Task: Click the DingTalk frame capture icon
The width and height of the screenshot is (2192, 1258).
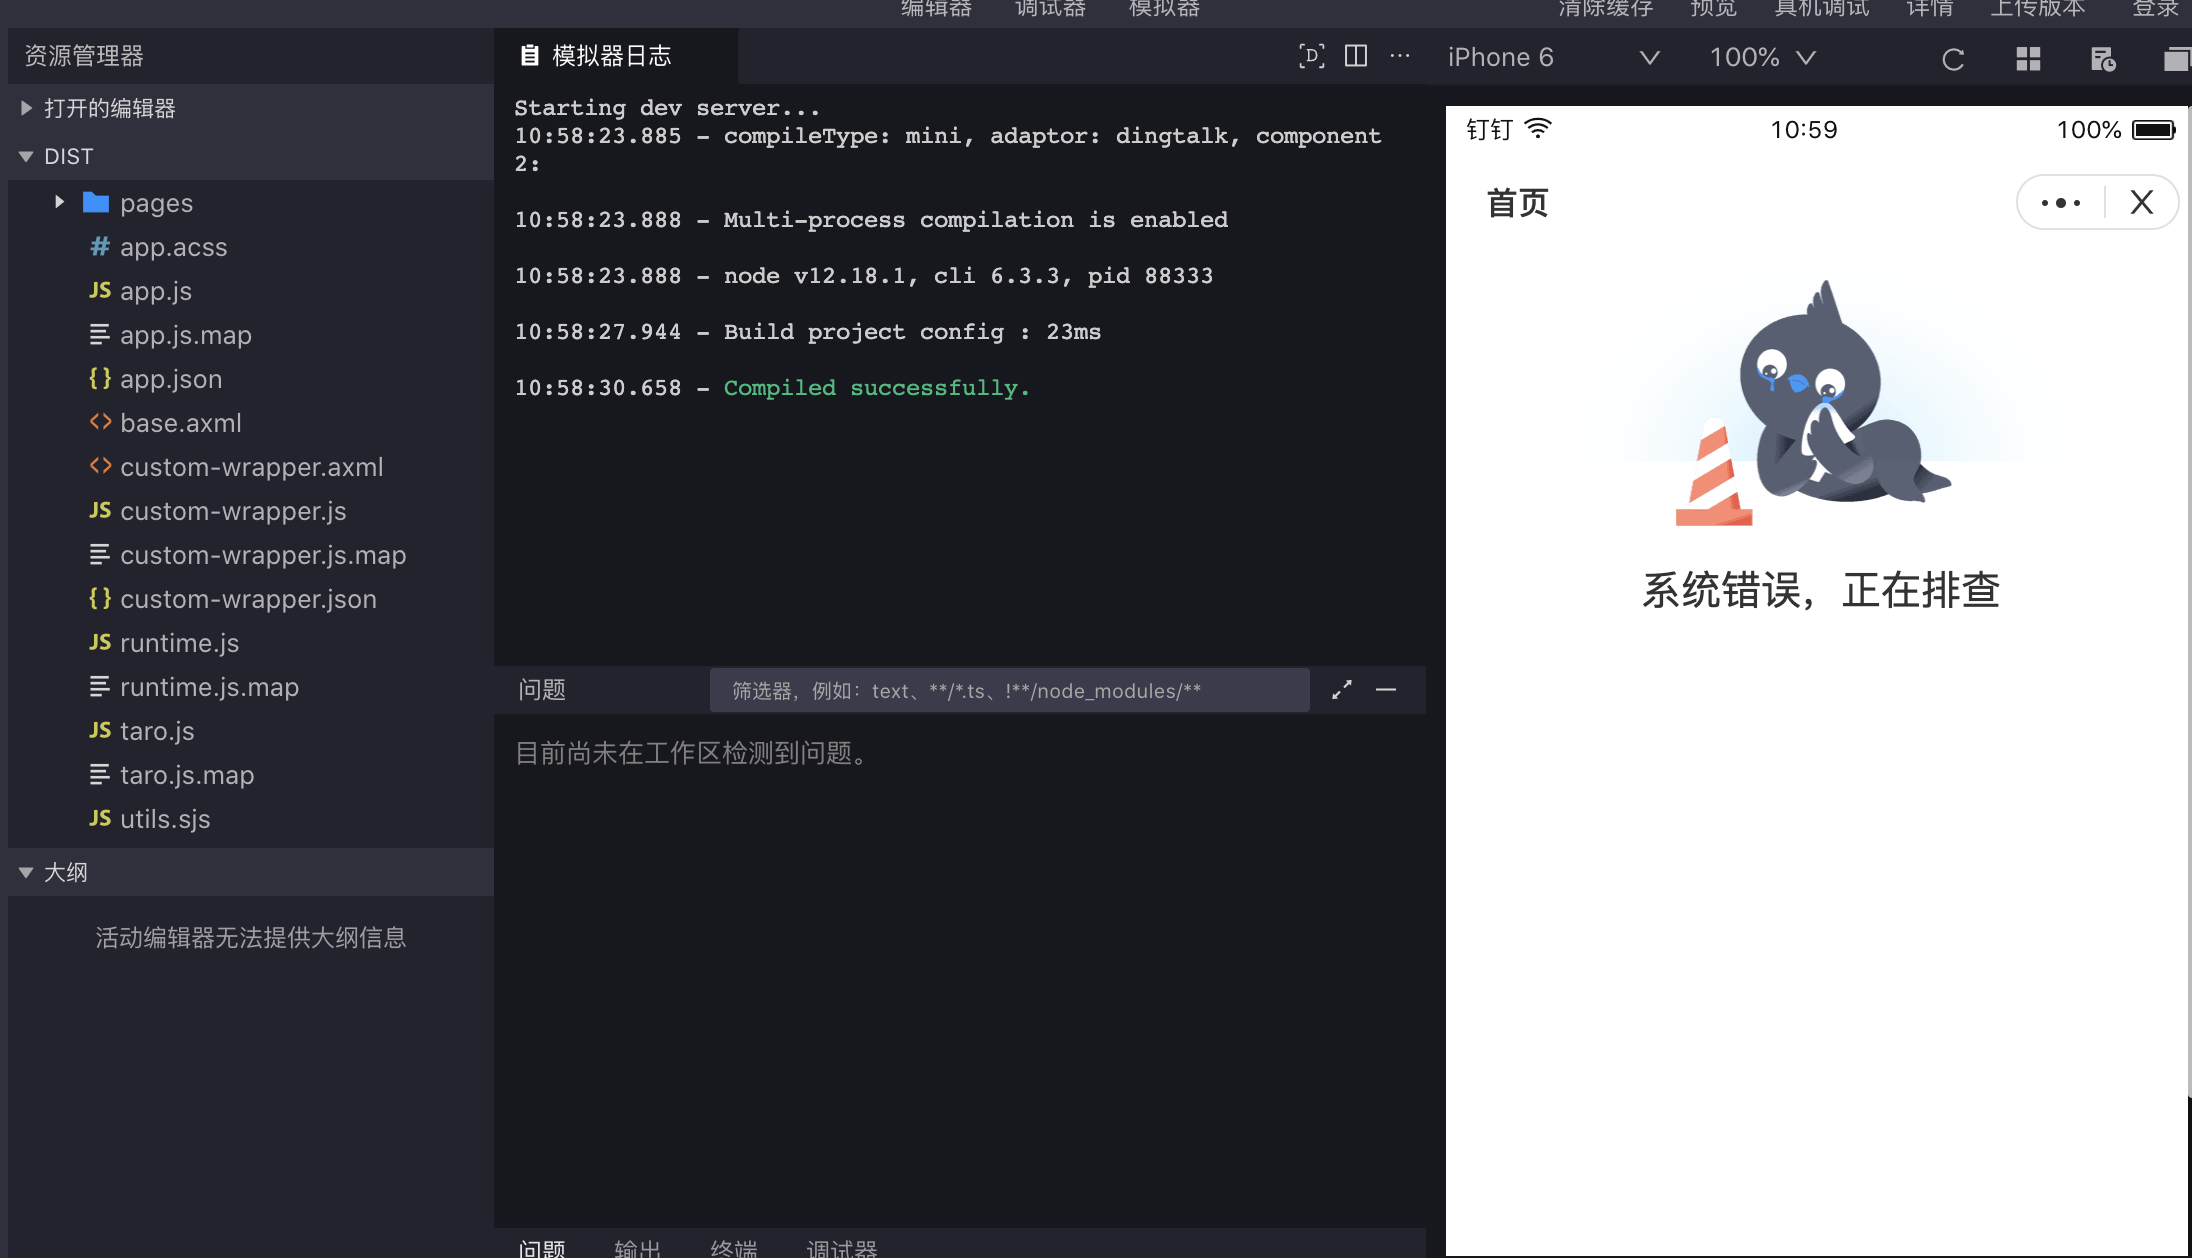Action: pyautogui.click(x=1312, y=56)
